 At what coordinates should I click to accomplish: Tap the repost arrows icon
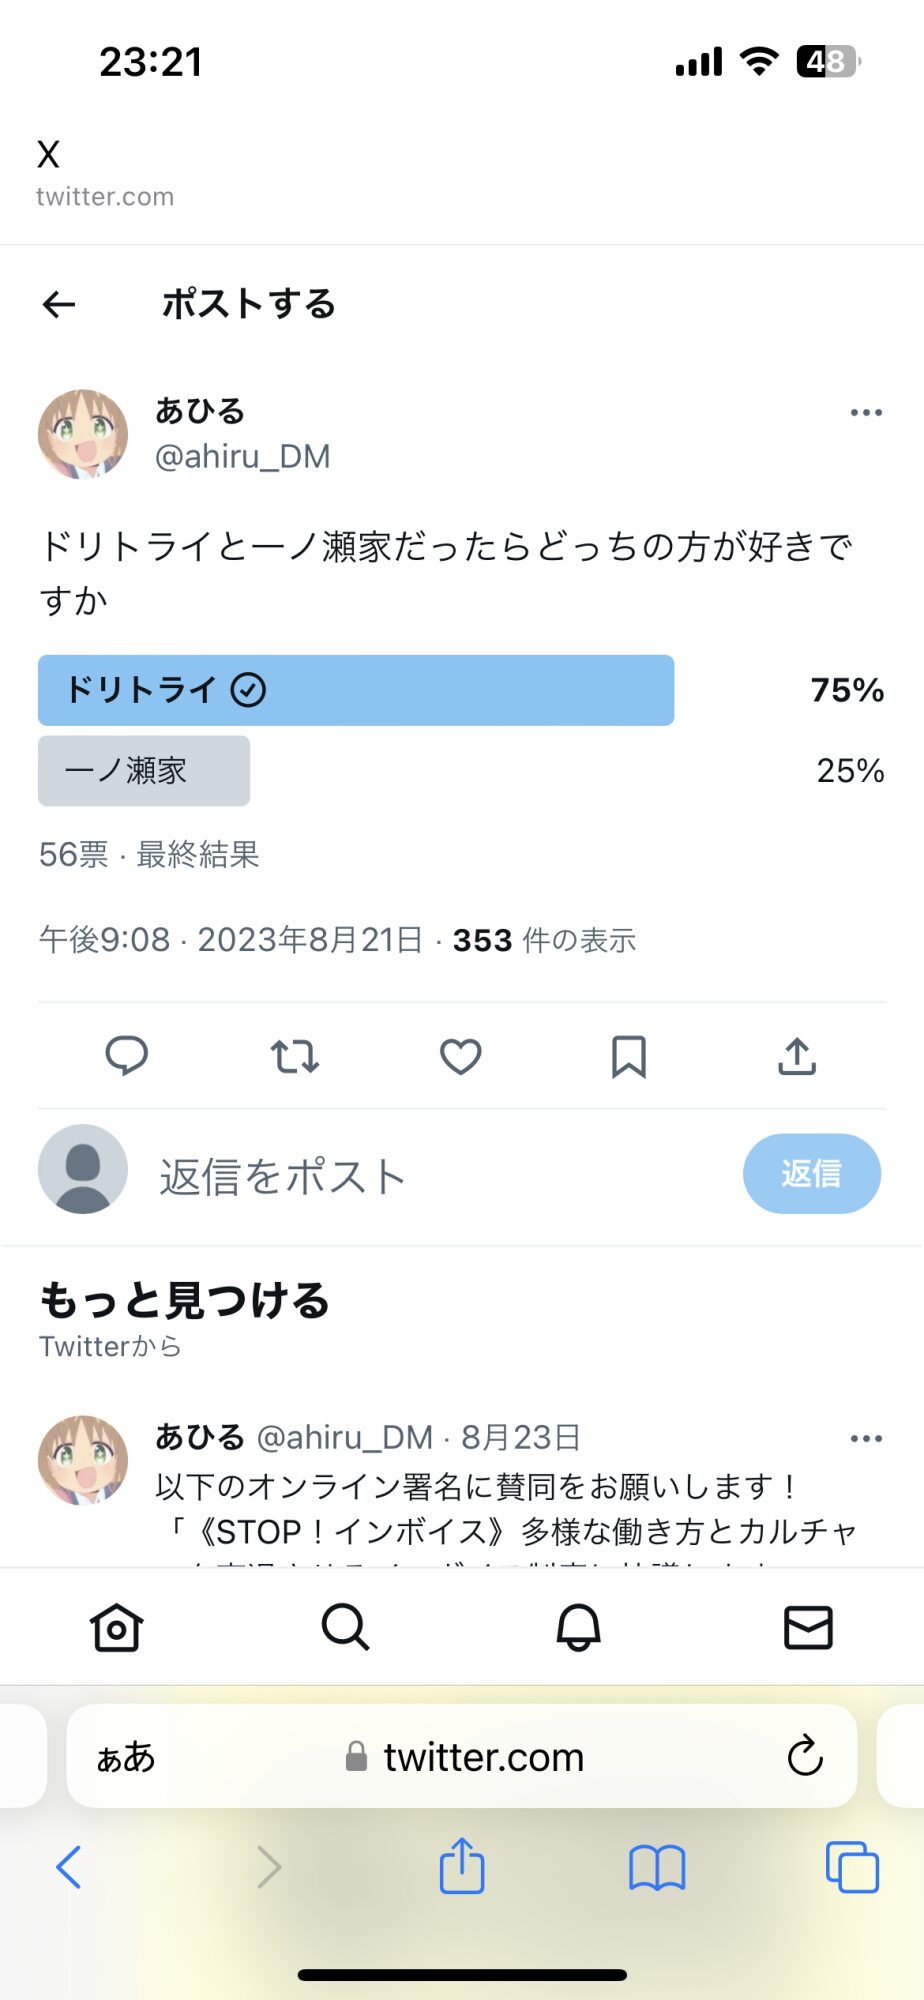click(295, 1056)
